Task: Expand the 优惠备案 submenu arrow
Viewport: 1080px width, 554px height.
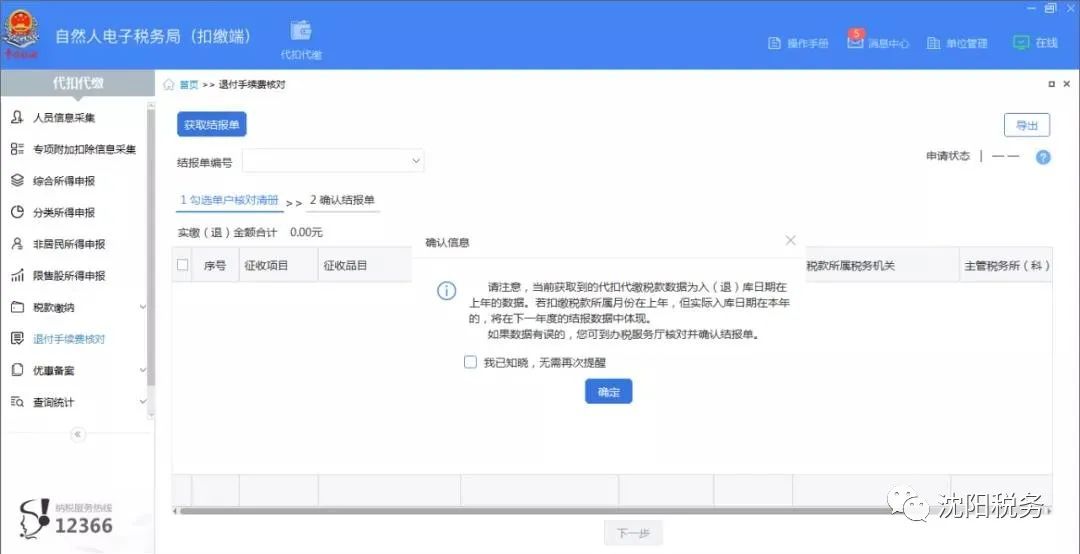Action: tap(143, 370)
